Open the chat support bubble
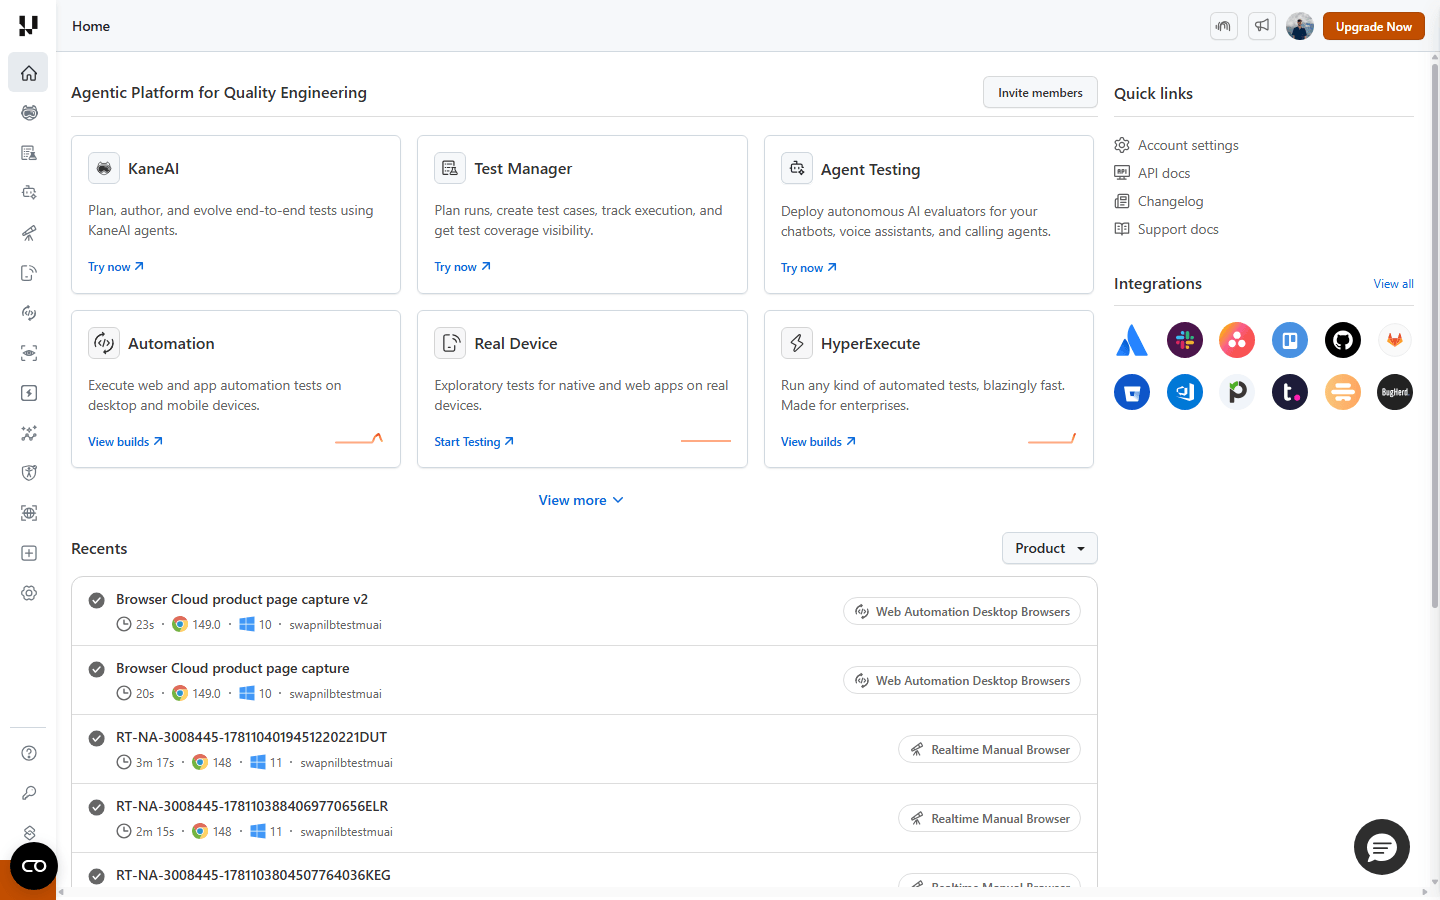Screen dimensions: 1440x900 coord(1382,847)
